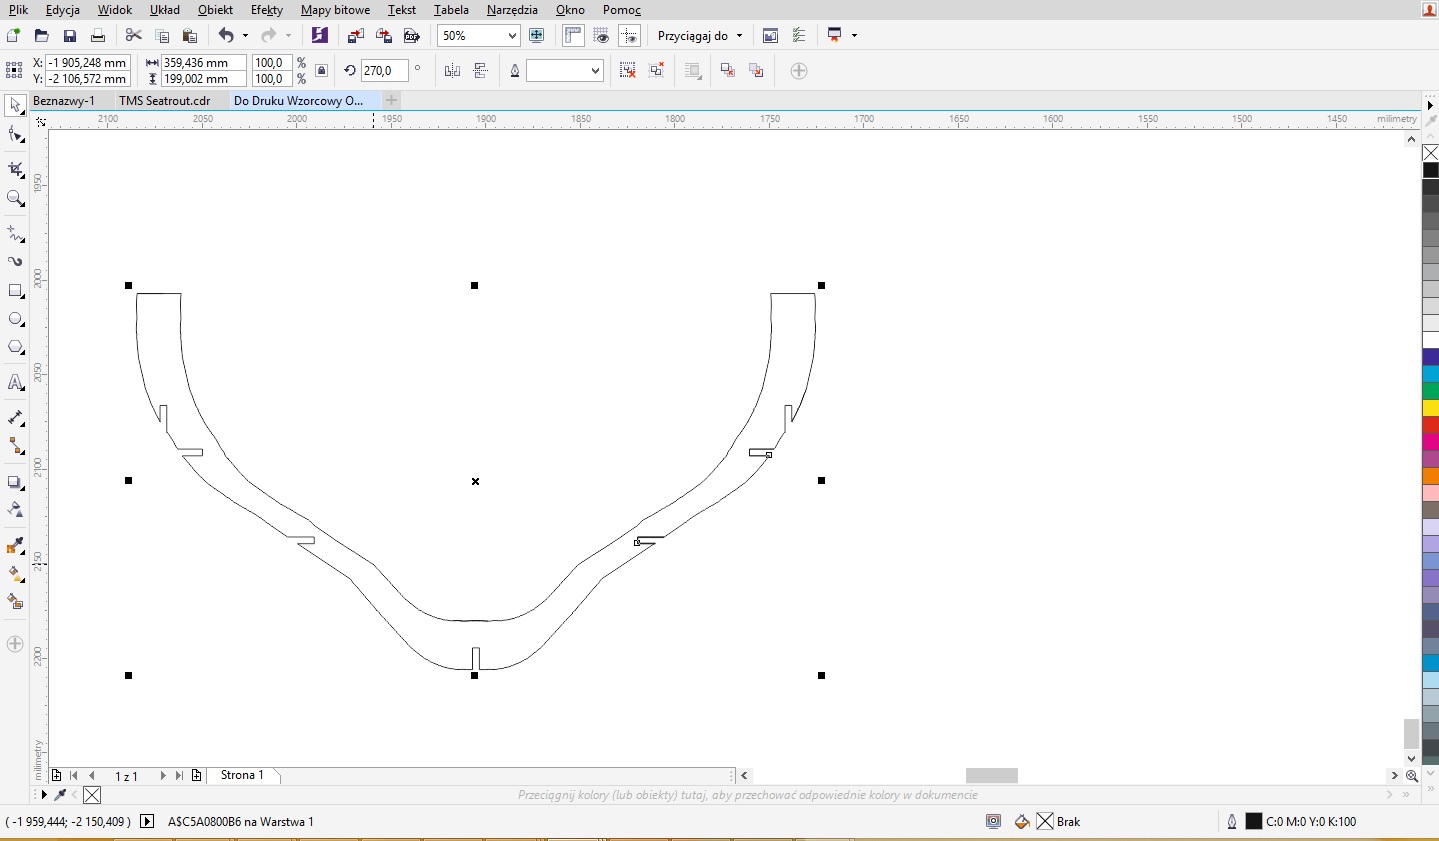This screenshot has height=841, width=1439.
Task: Pick the Polygon tool
Action: 15,348
